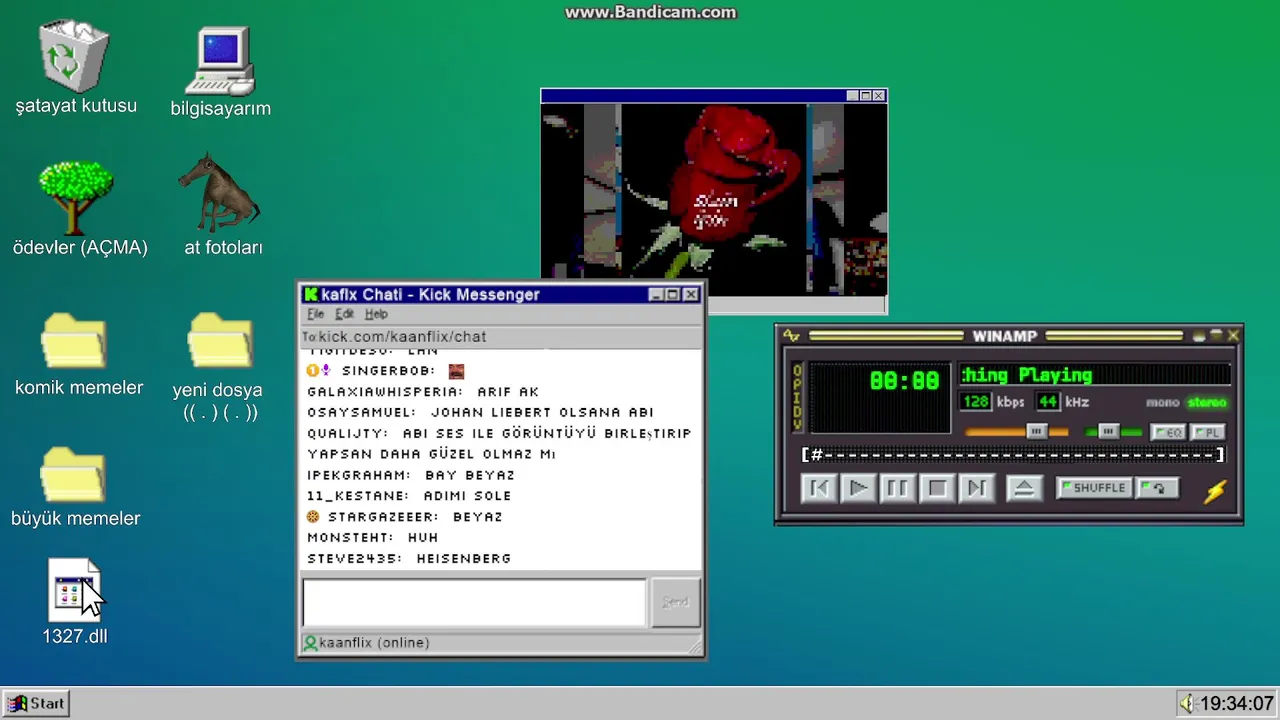The height and width of the screenshot is (720, 1280).
Task: Open the yeni dosya folder
Action: 221,342
